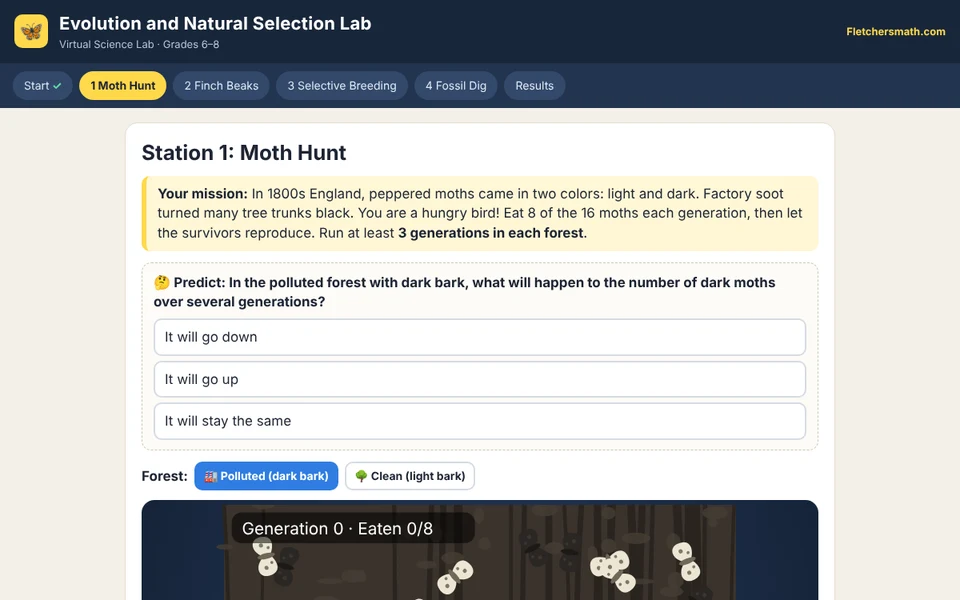The height and width of the screenshot is (600, 960).
Task: Eat the large light moth right of center
Action: (x=613, y=570)
